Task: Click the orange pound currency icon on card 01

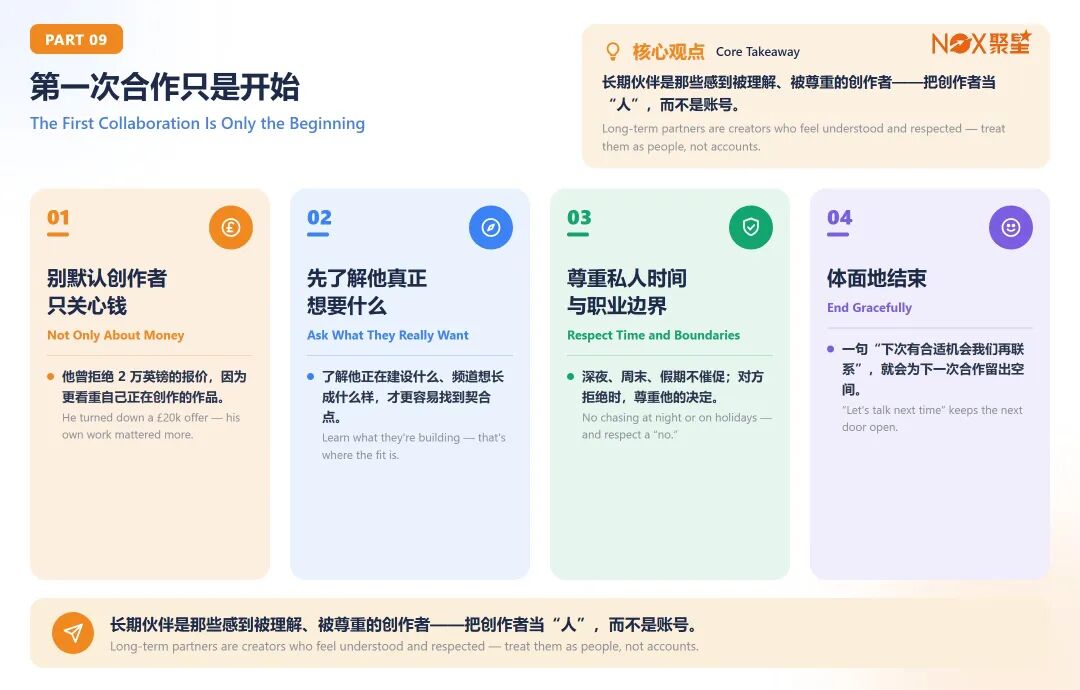Action: tap(231, 227)
